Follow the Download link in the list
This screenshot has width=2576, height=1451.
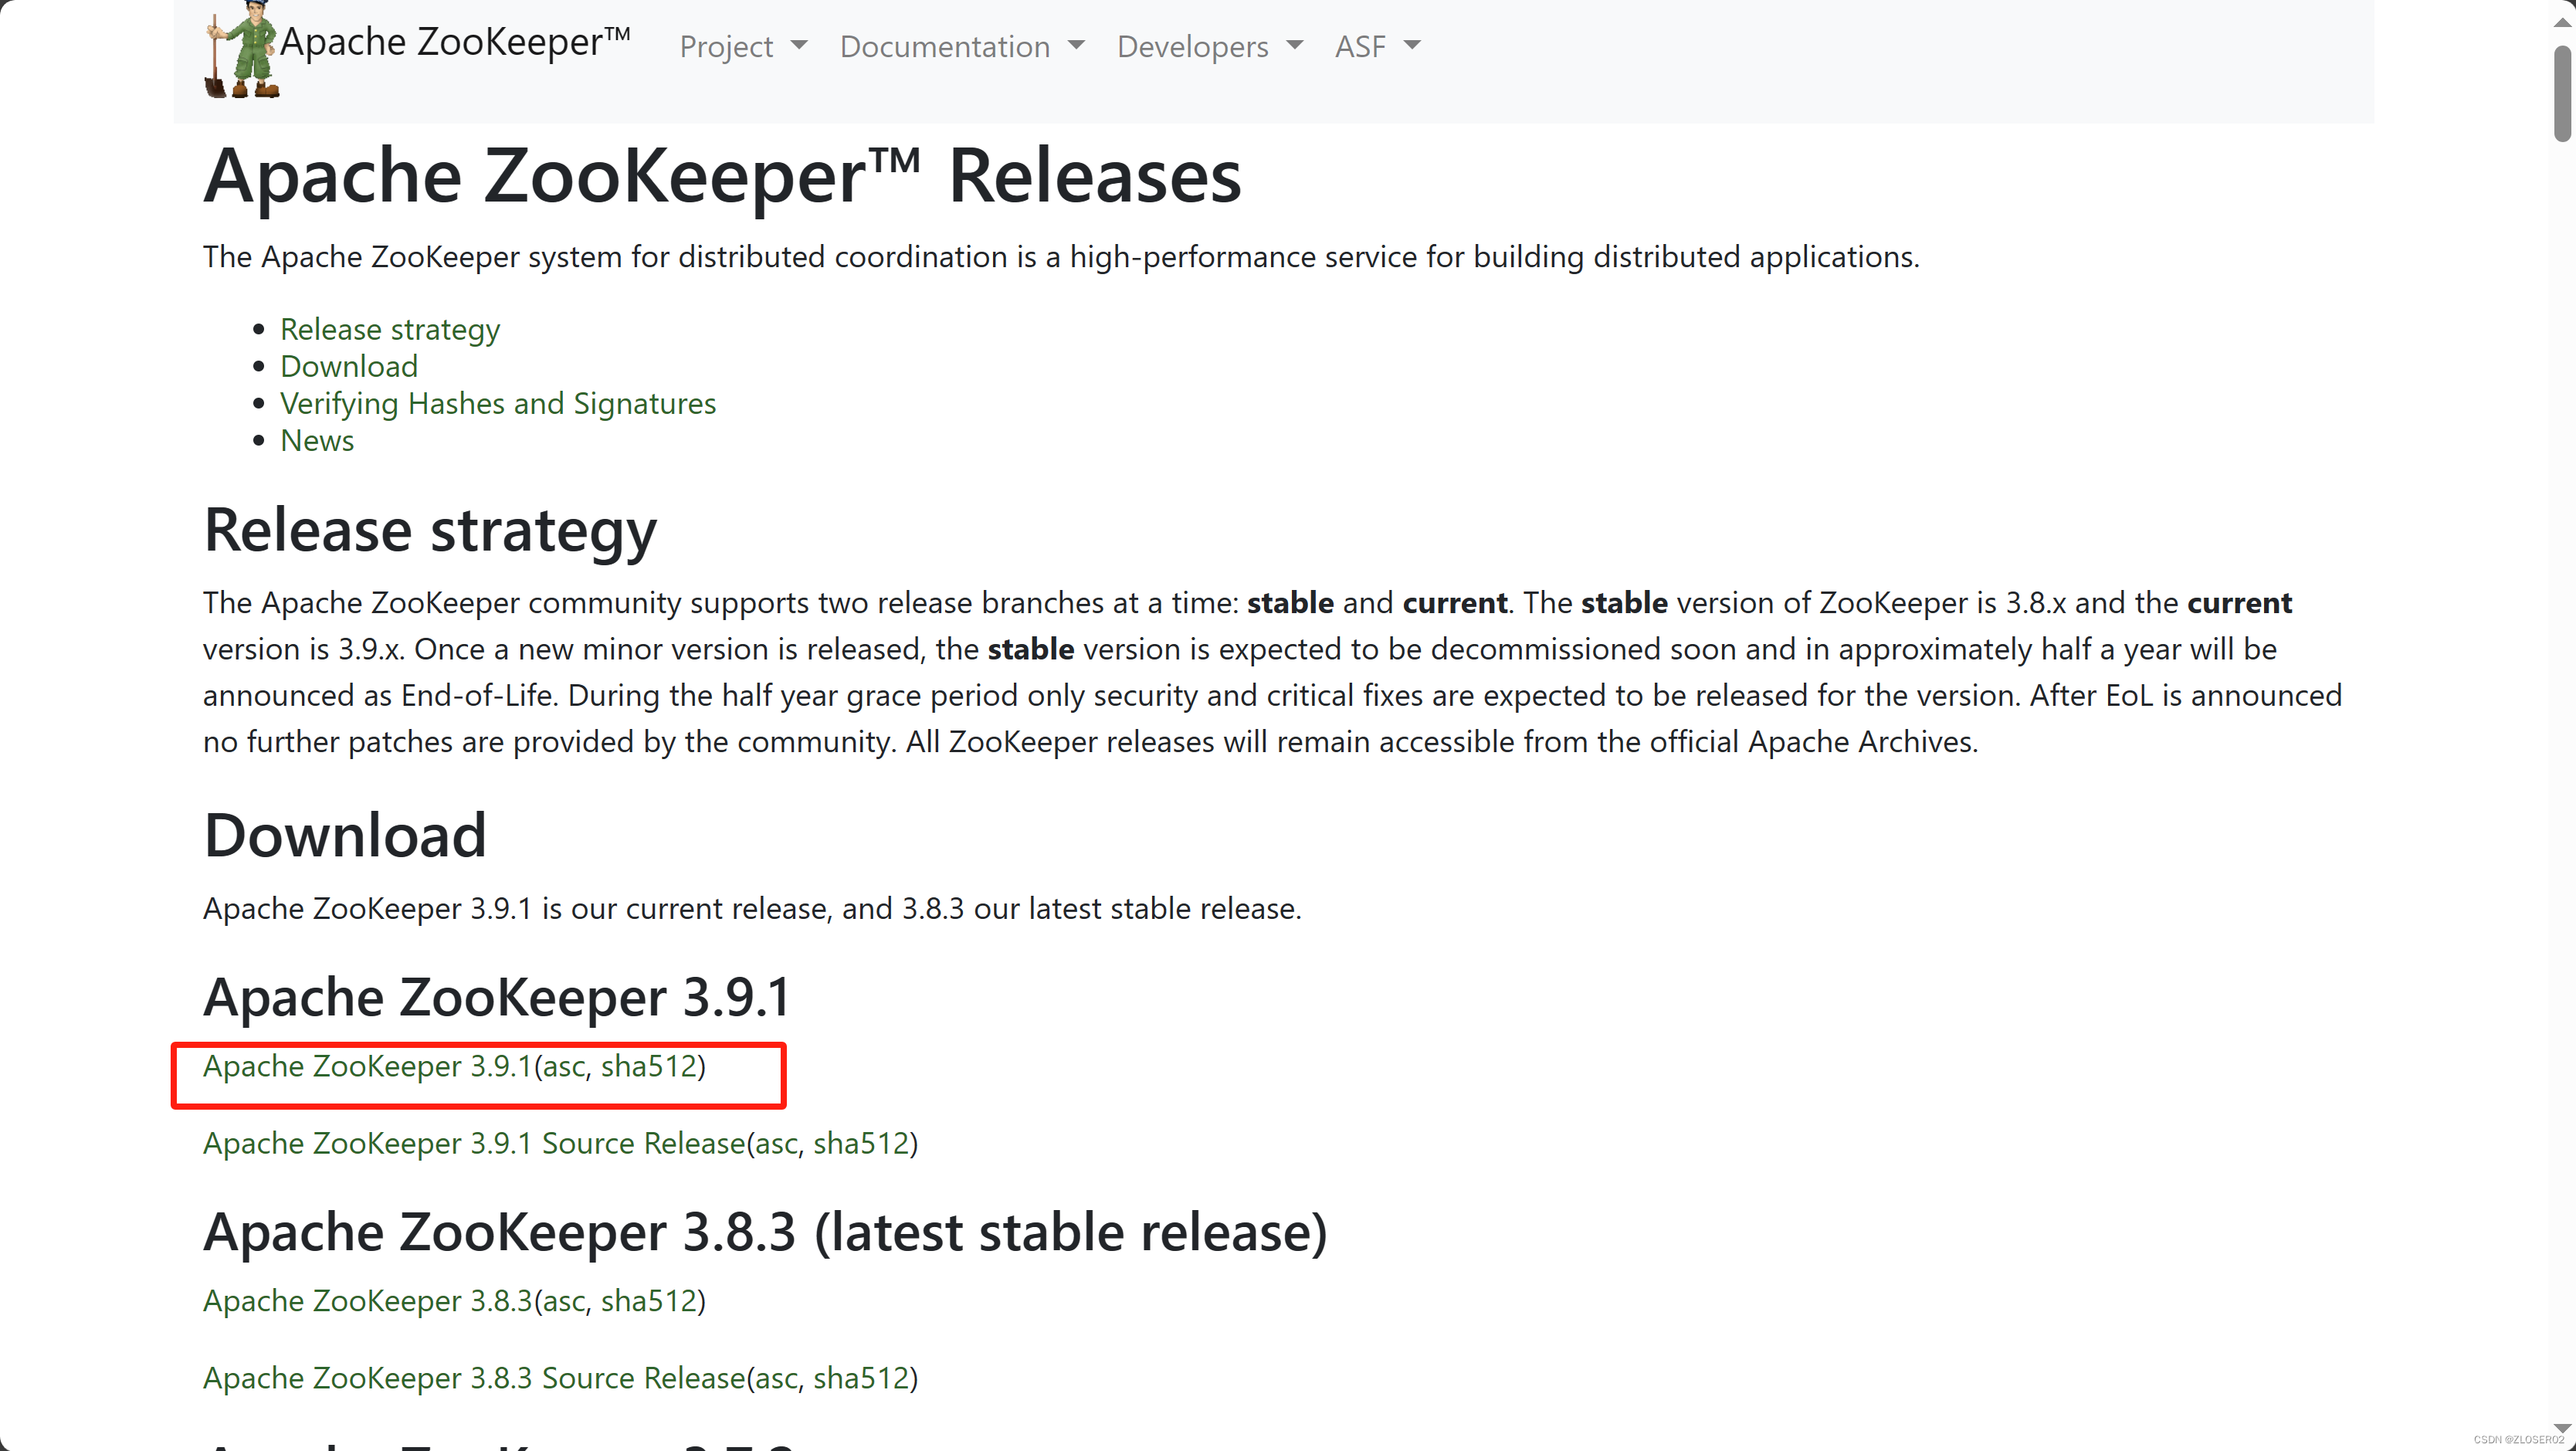[x=348, y=366]
